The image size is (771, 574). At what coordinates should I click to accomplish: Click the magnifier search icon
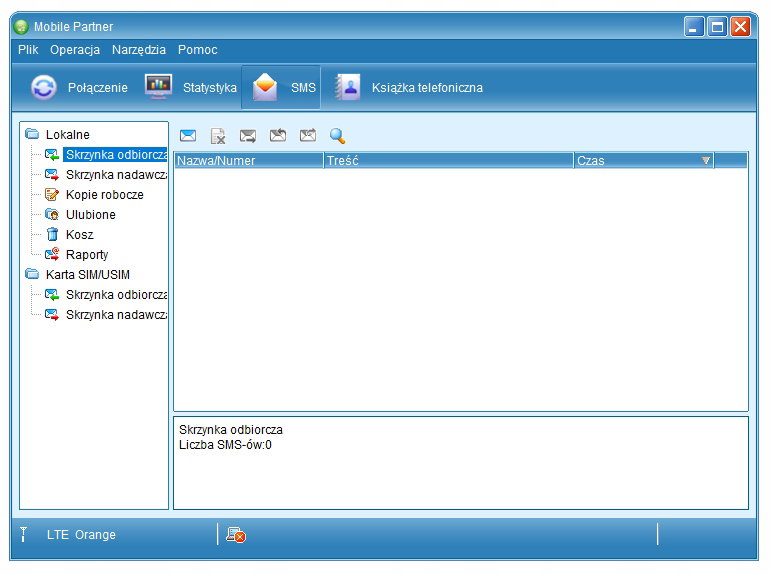[338, 136]
